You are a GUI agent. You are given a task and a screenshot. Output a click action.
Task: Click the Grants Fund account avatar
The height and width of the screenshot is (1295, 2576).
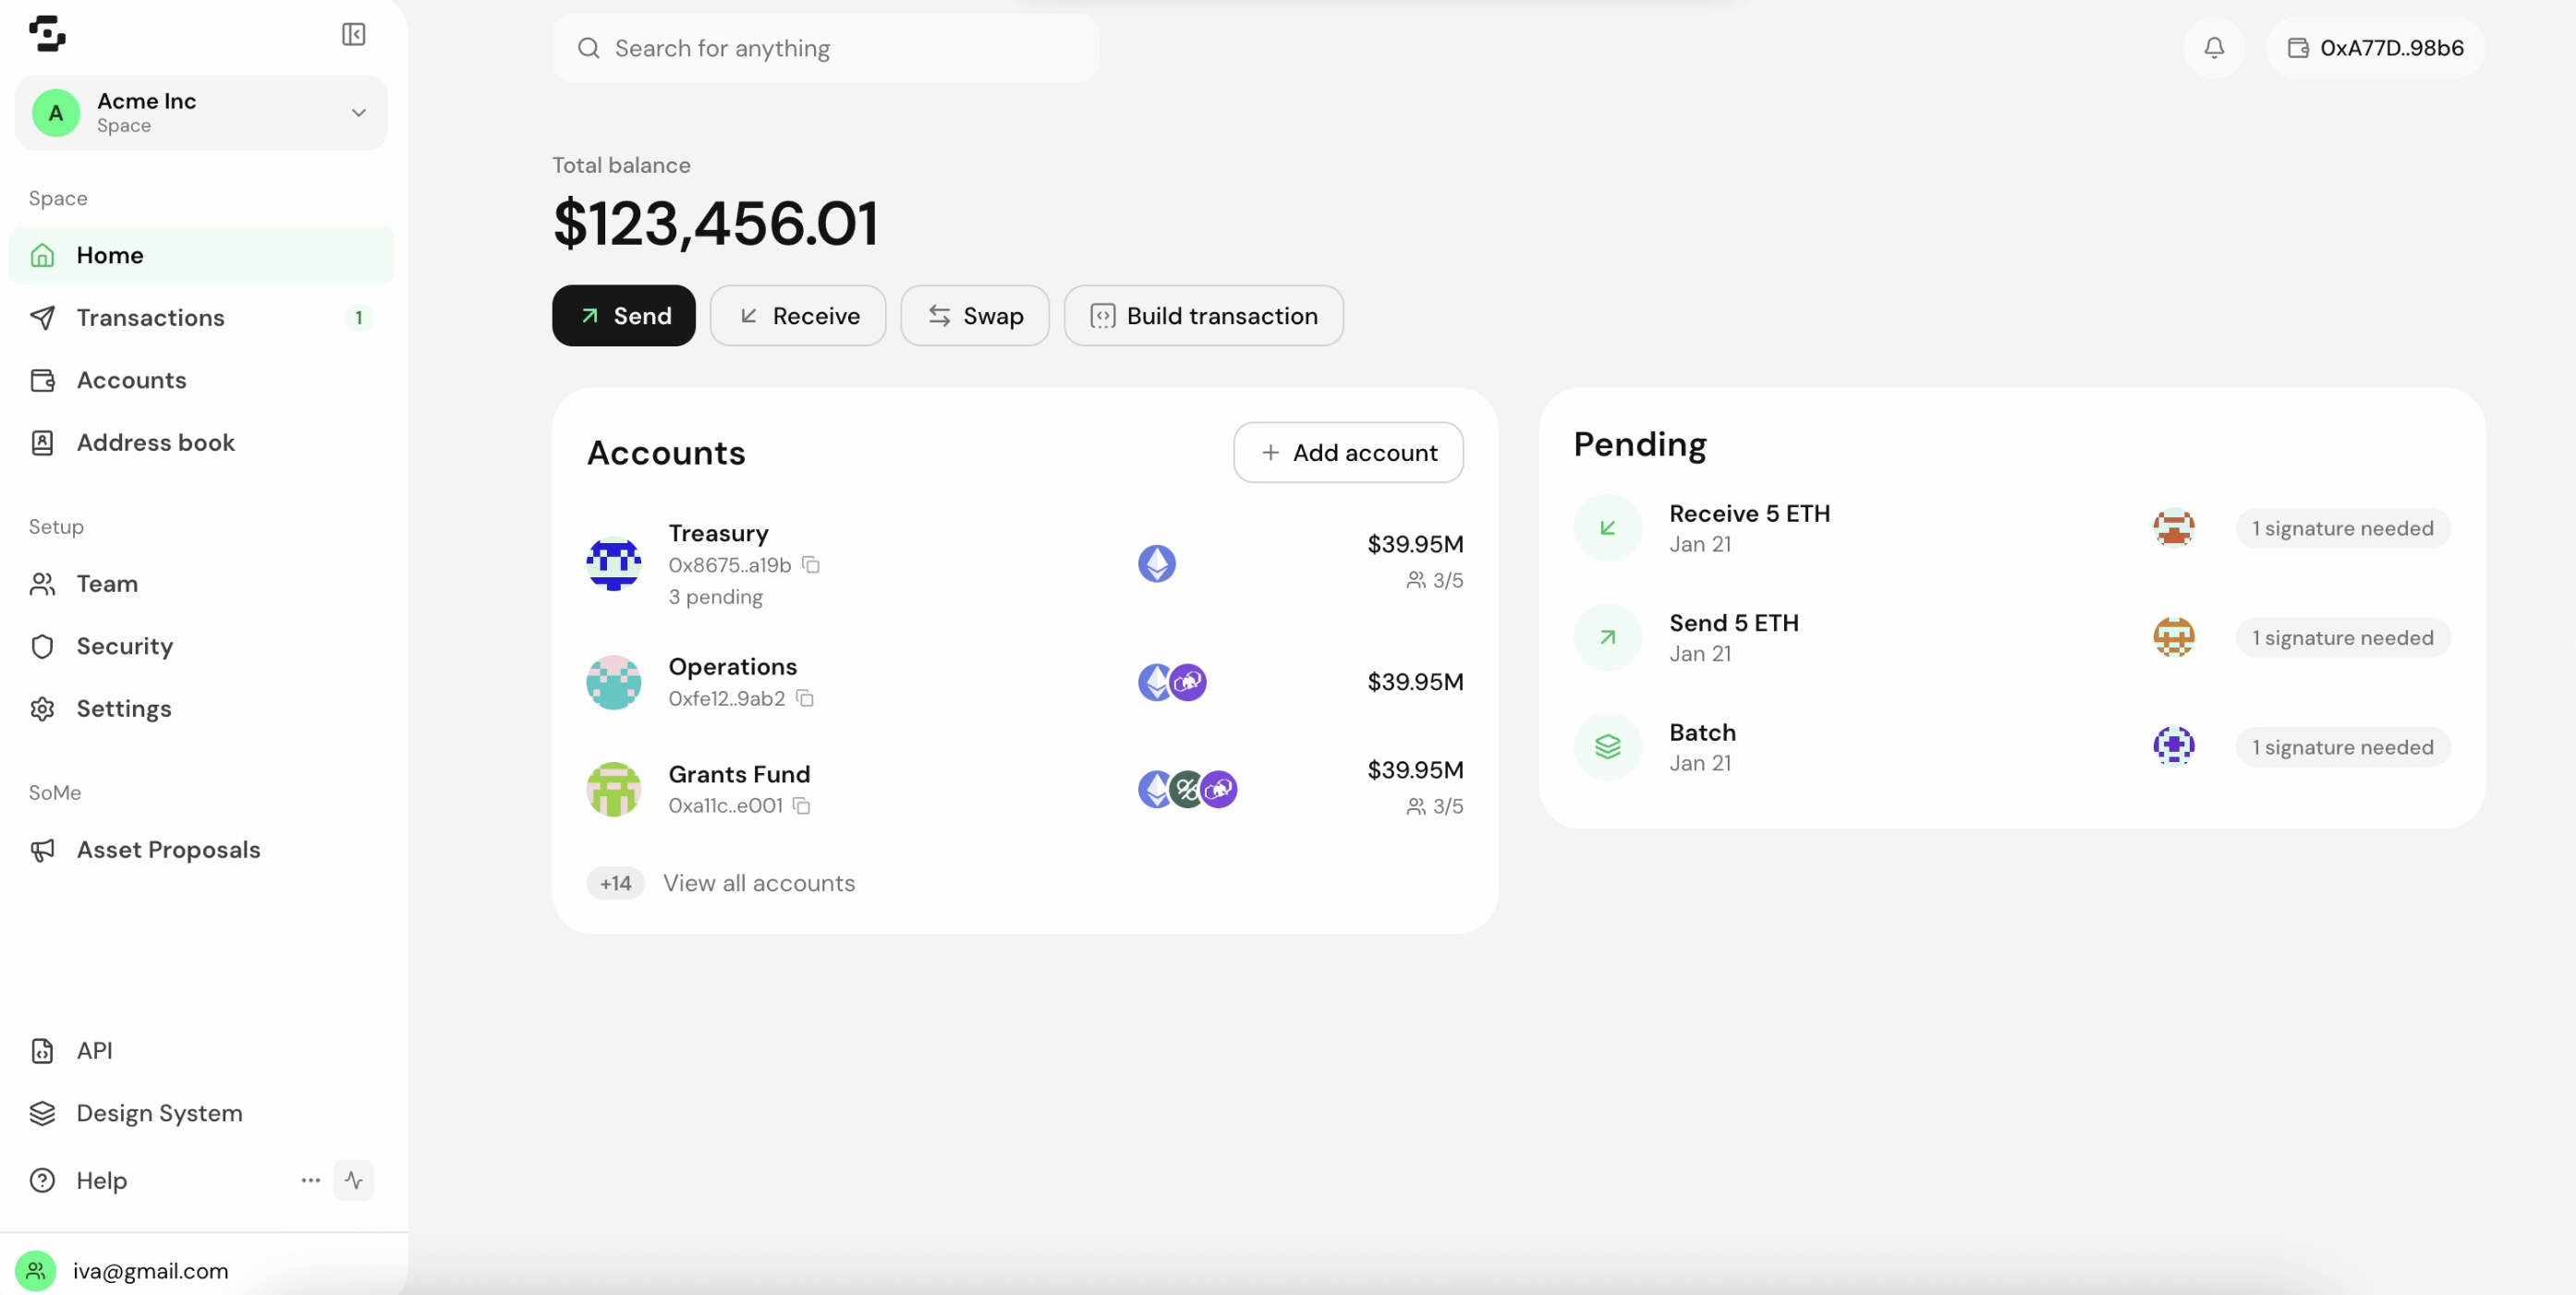tap(614, 790)
